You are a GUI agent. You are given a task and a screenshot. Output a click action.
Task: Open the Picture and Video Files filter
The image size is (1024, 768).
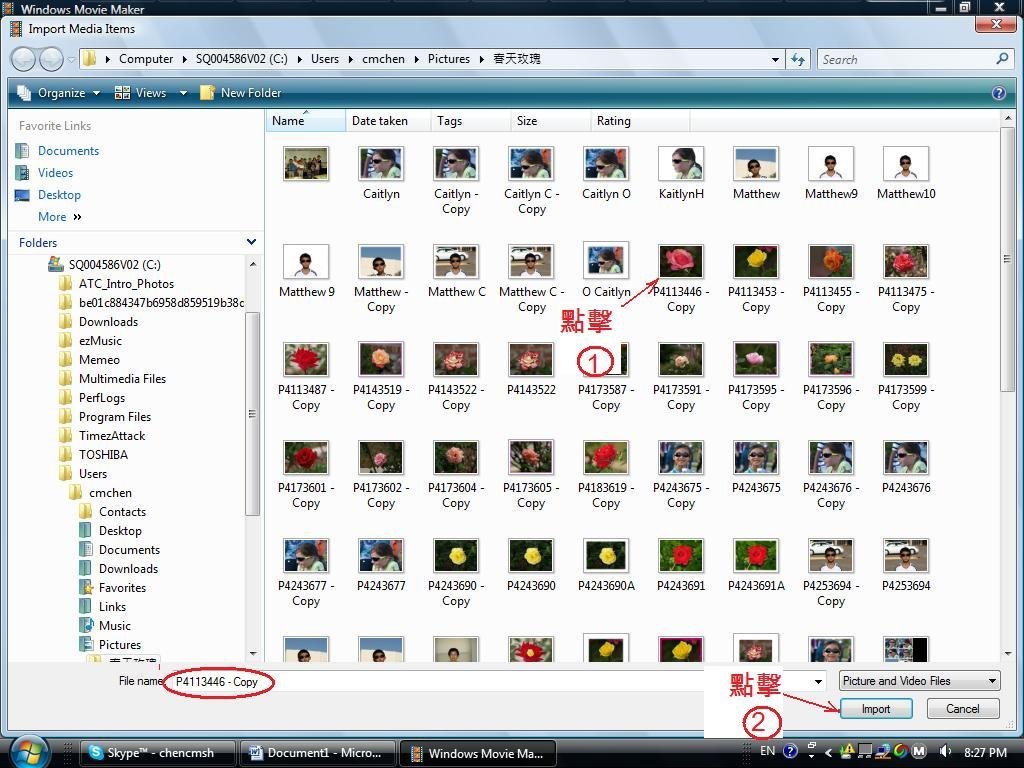tap(920, 681)
